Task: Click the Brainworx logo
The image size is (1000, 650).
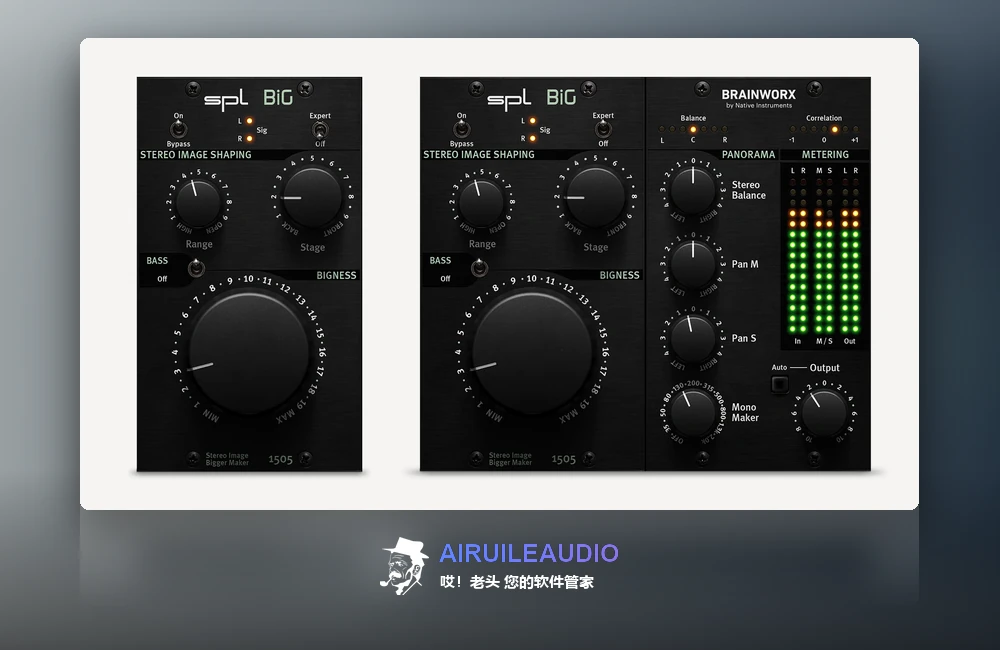Action: (x=758, y=98)
